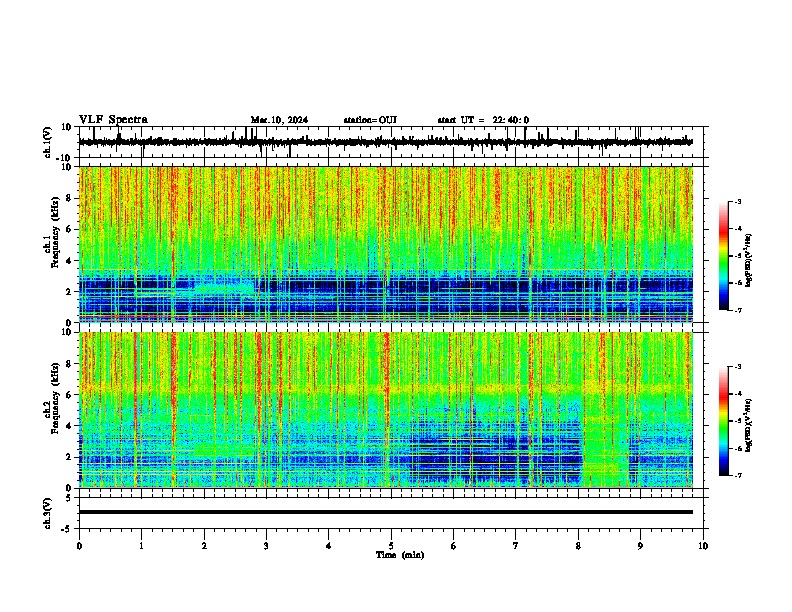The image size is (792, 612).
Task: Click the "2" kHz tick of ch.2 spectrogram
Action: 69,457
